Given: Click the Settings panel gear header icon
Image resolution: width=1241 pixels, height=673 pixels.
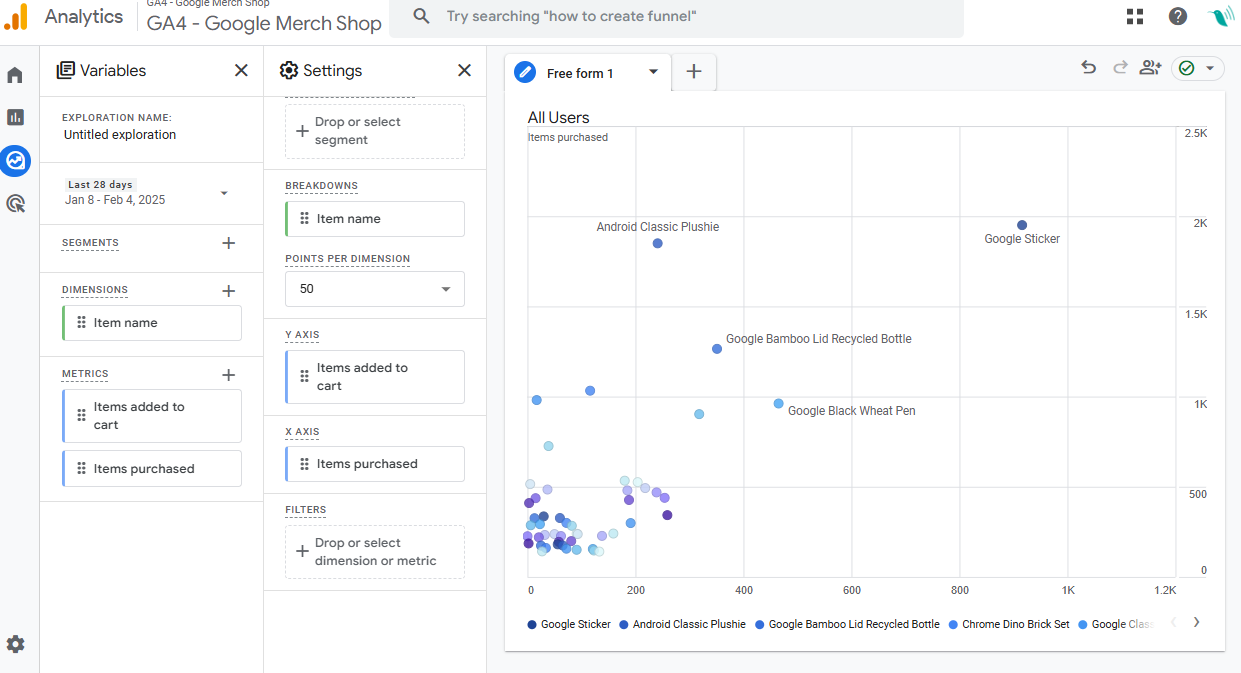Looking at the screenshot, I should pos(289,70).
